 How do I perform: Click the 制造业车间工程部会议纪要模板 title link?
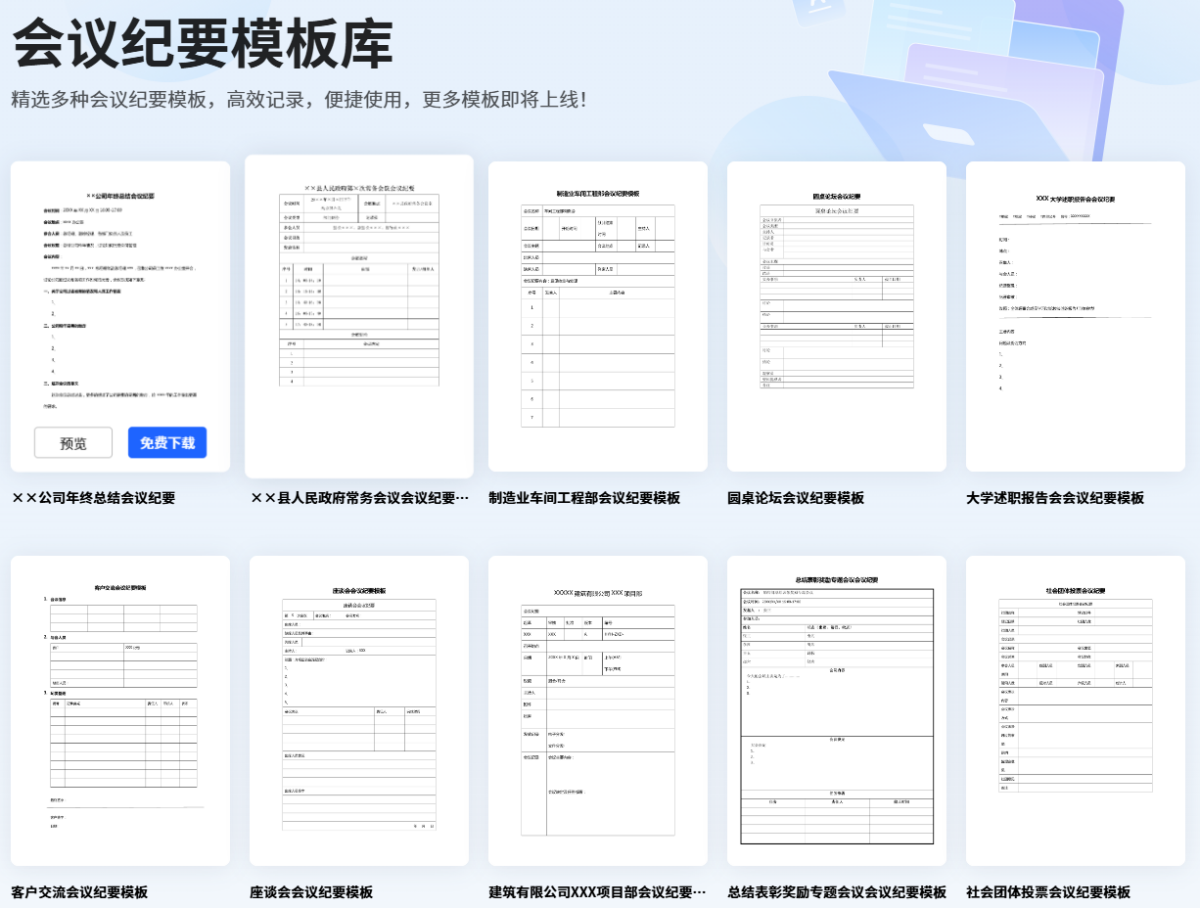point(584,498)
